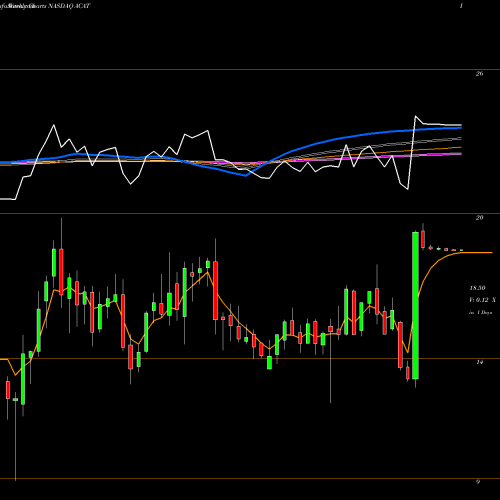Click the 18.50 last price value
This screenshot has height=500, width=500.
(x=477, y=288)
